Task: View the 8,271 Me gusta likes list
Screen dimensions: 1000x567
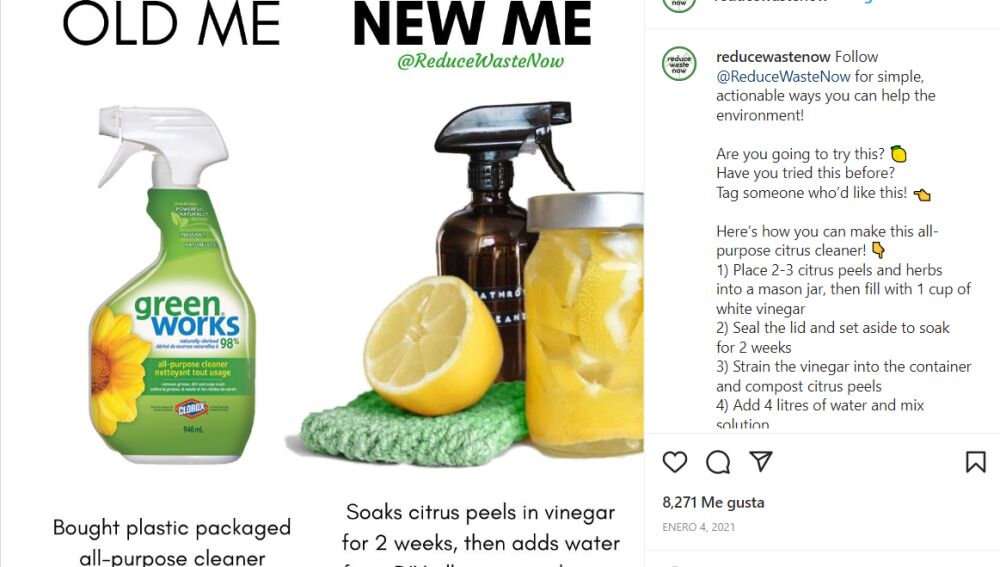Action: pos(713,503)
